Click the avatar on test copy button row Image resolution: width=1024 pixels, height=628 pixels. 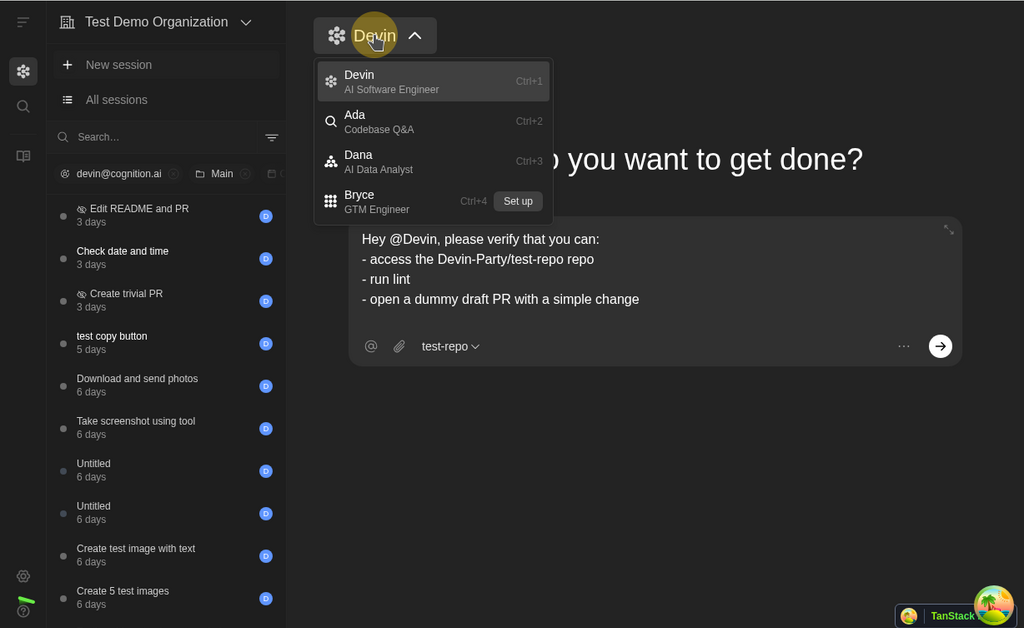coord(266,343)
